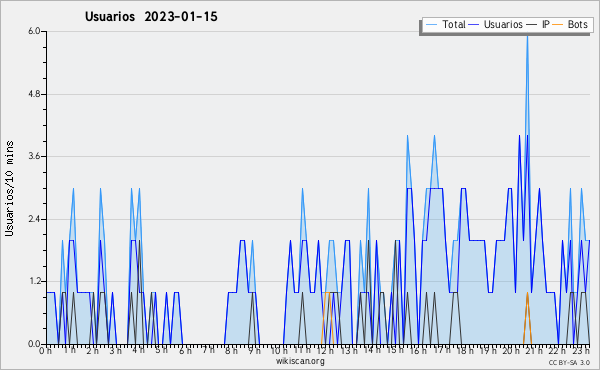The height and width of the screenshot is (370, 600).
Task: Click the '13 h' x-axis label
Action: click(349, 350)
